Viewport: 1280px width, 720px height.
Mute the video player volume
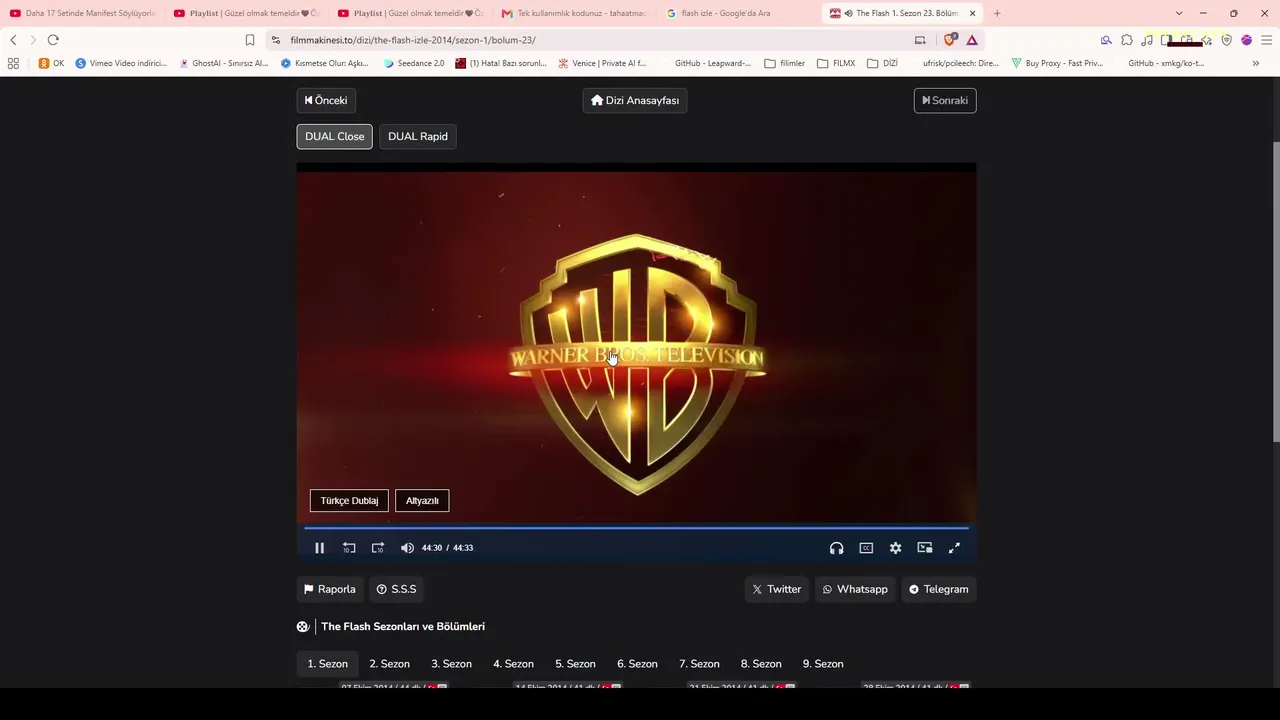pos(407,548)
